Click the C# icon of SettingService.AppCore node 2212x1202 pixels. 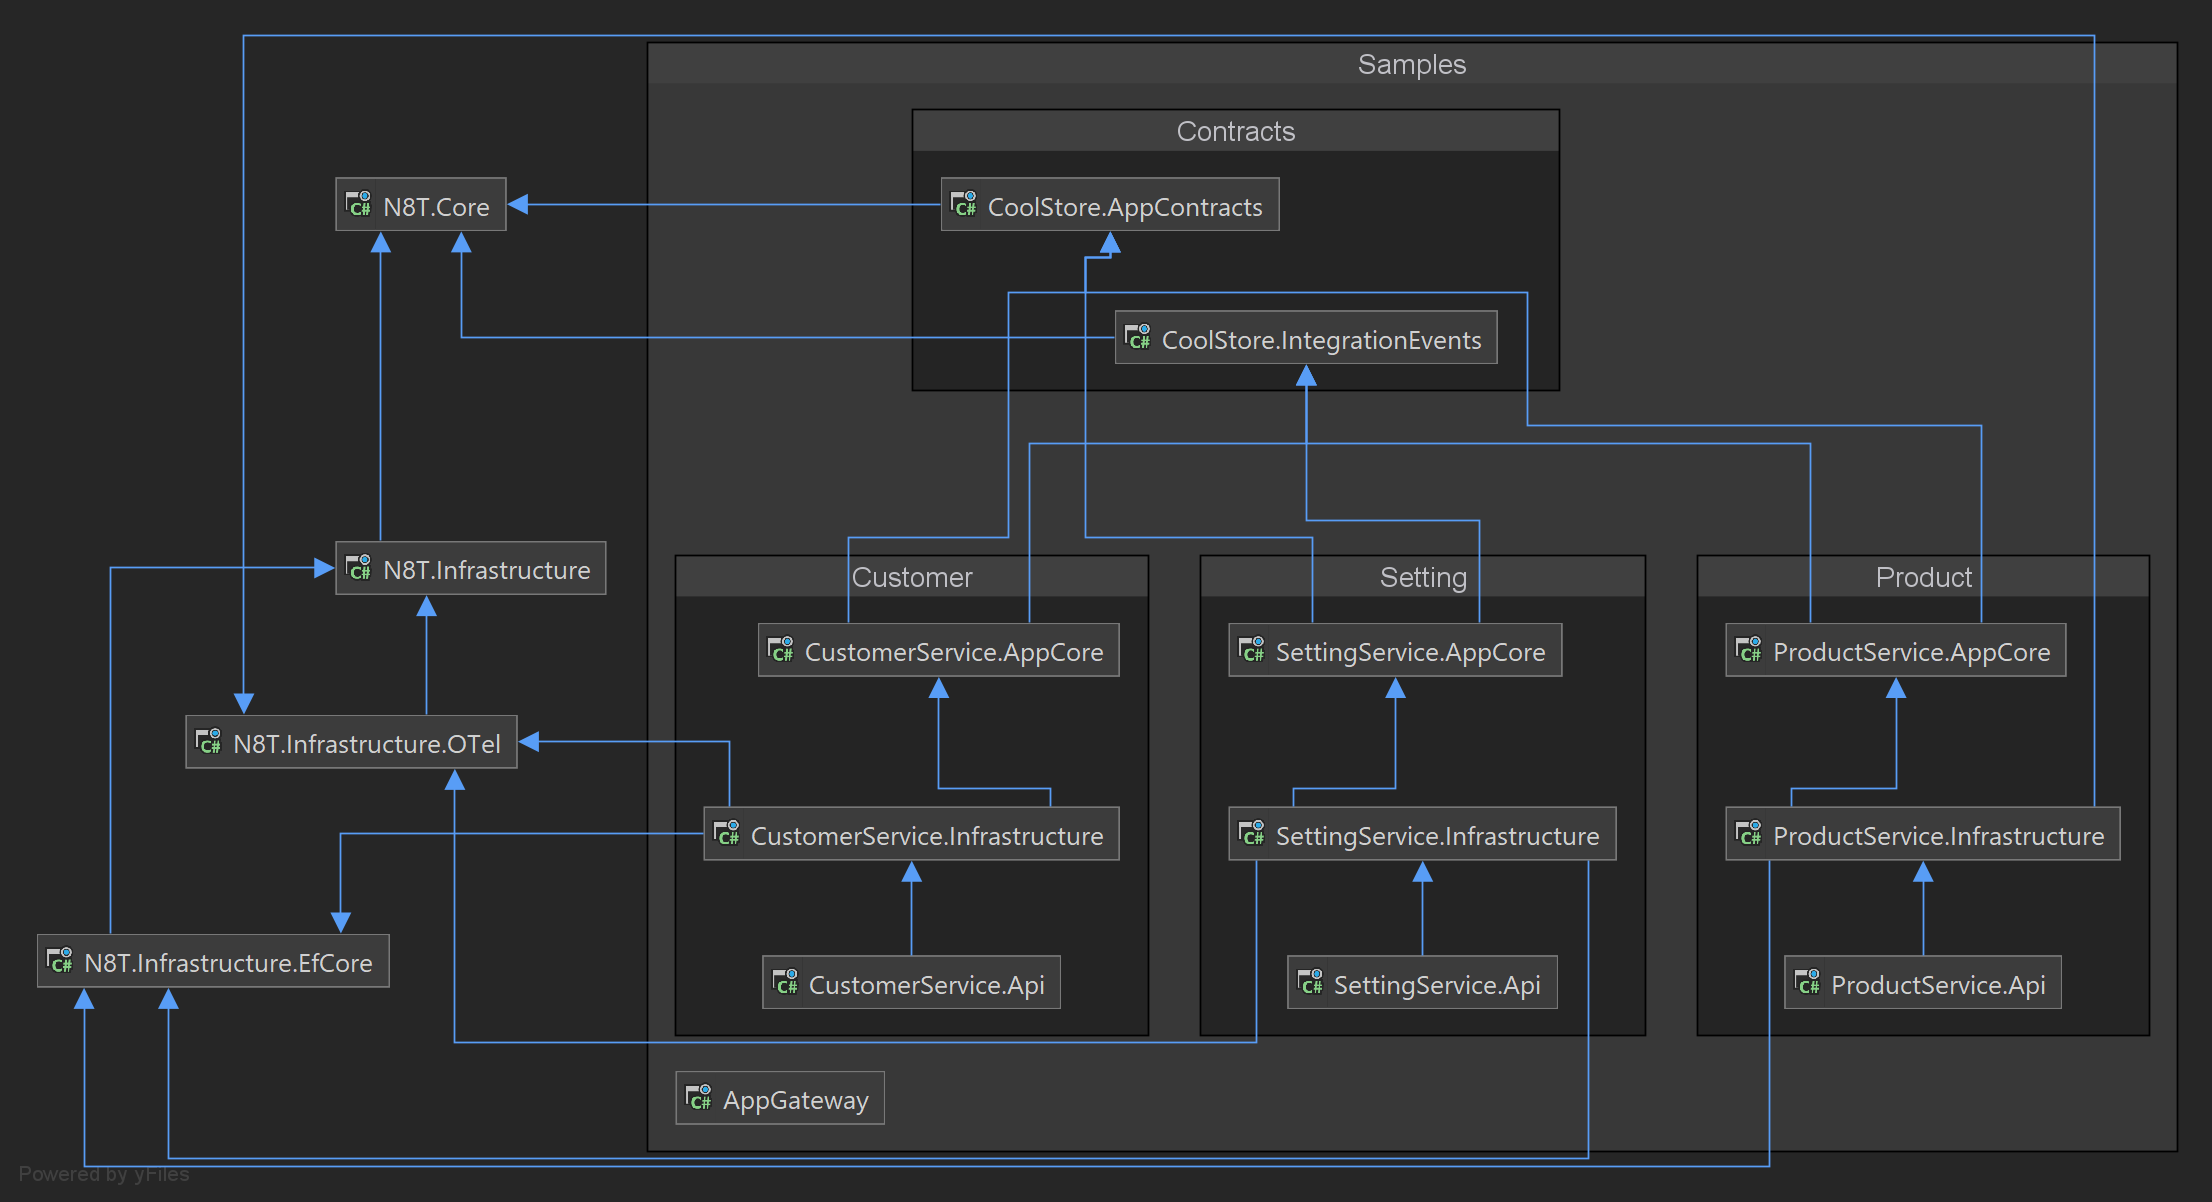tap(1251, 650)
